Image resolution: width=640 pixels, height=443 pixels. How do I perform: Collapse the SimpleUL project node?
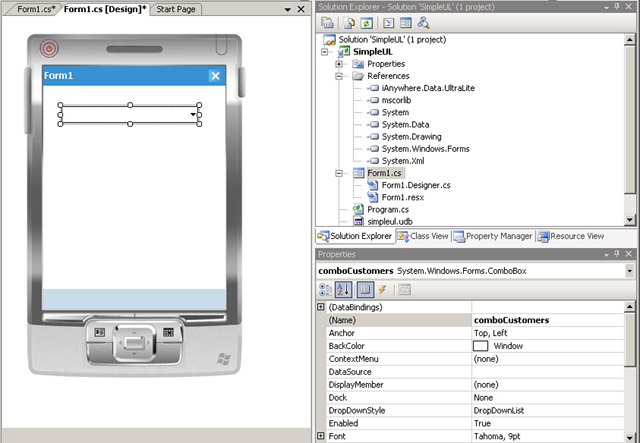point(324,52)
